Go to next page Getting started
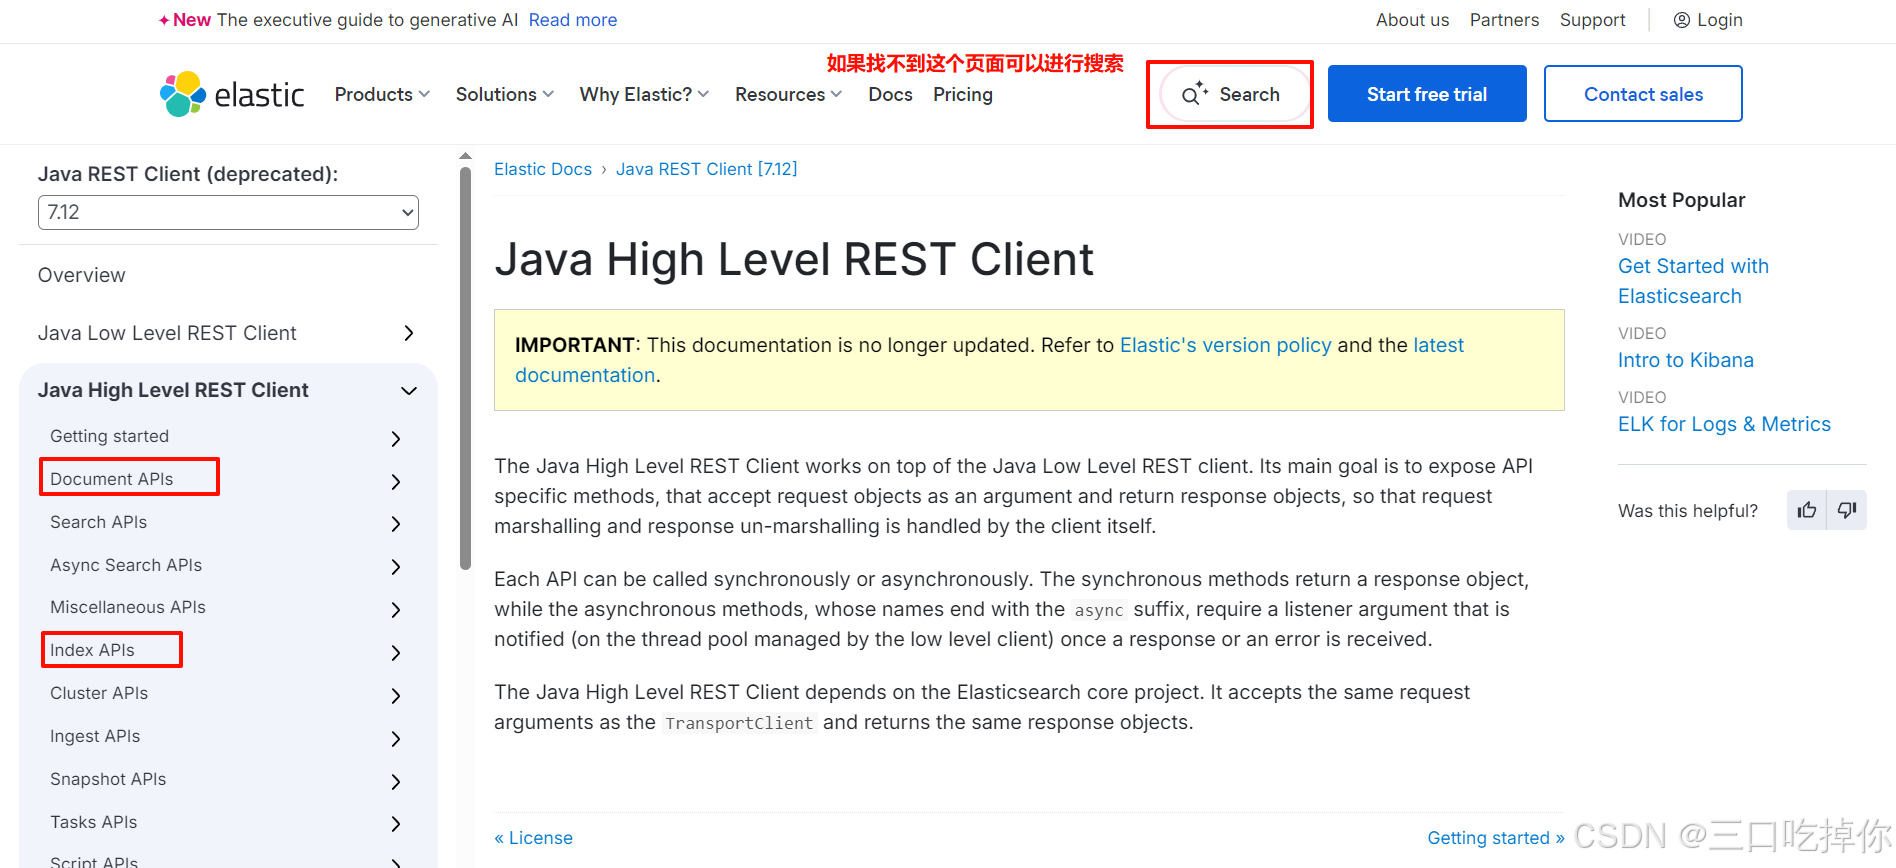Image resolution: width=1896 pixels, height=868 pixels. 1495,838
